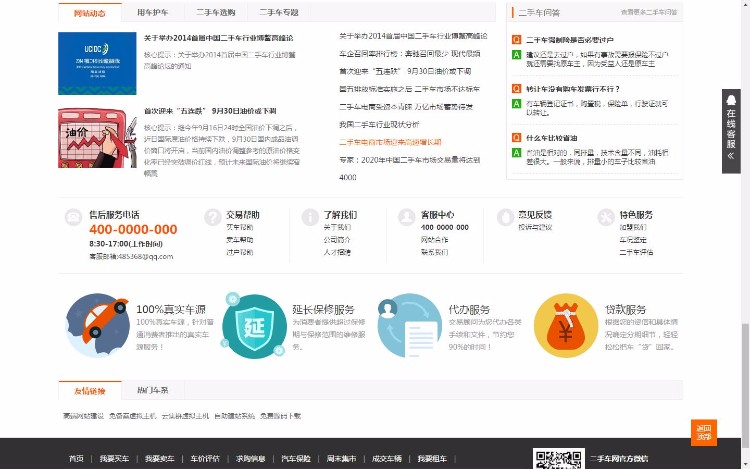Click the 返回顶部 orange button

[704, 432]
